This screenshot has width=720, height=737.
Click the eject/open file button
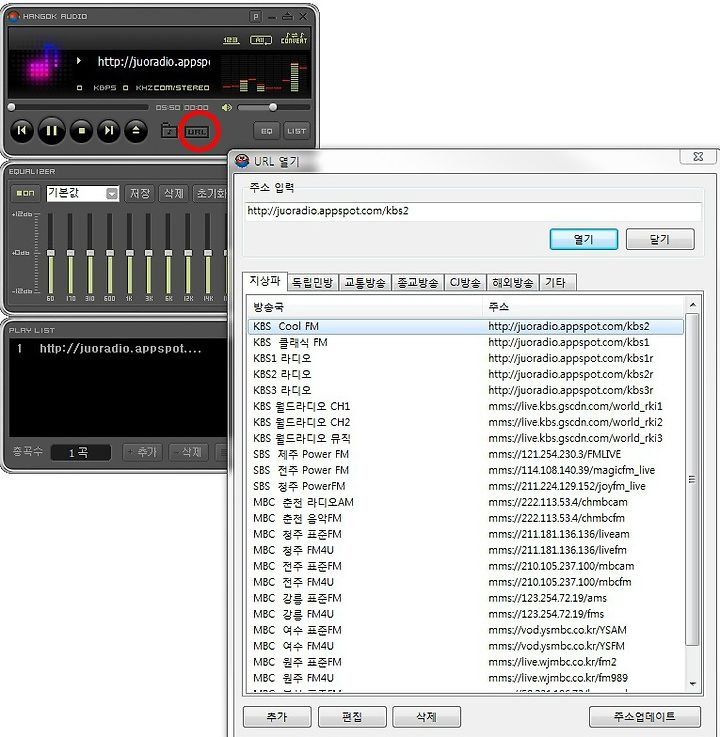[x=136, y=131]
